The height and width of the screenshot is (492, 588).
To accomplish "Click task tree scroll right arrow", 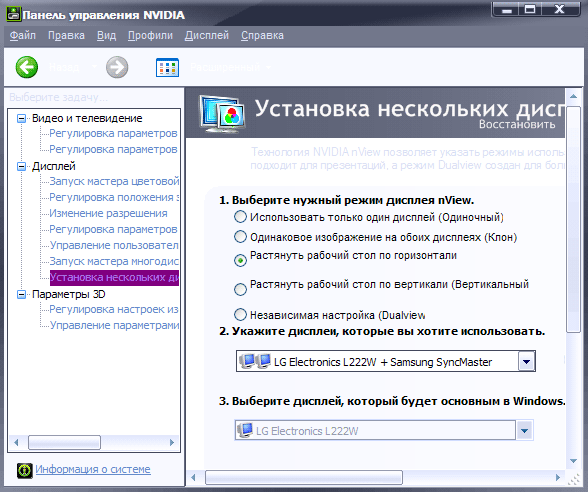I will point(172,442).
